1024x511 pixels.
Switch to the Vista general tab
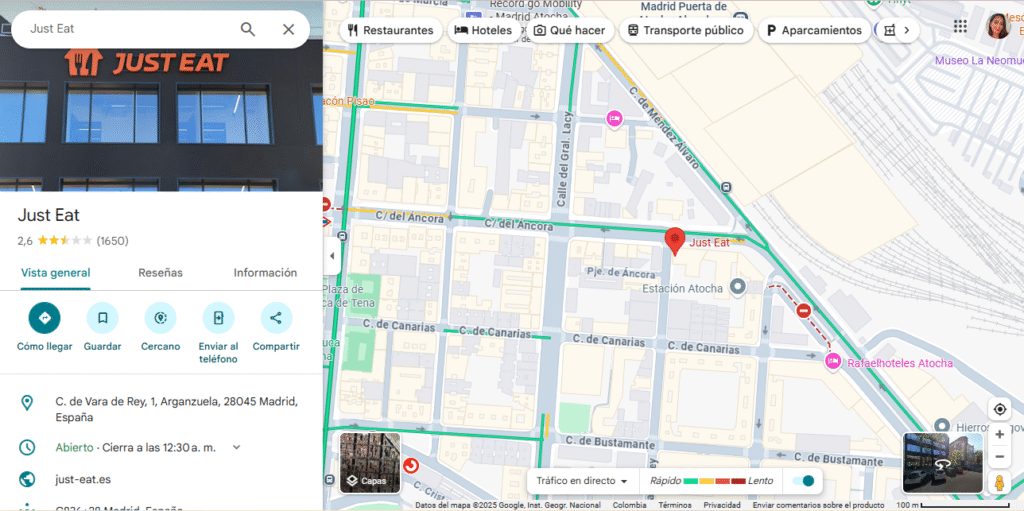click(56, 272)
